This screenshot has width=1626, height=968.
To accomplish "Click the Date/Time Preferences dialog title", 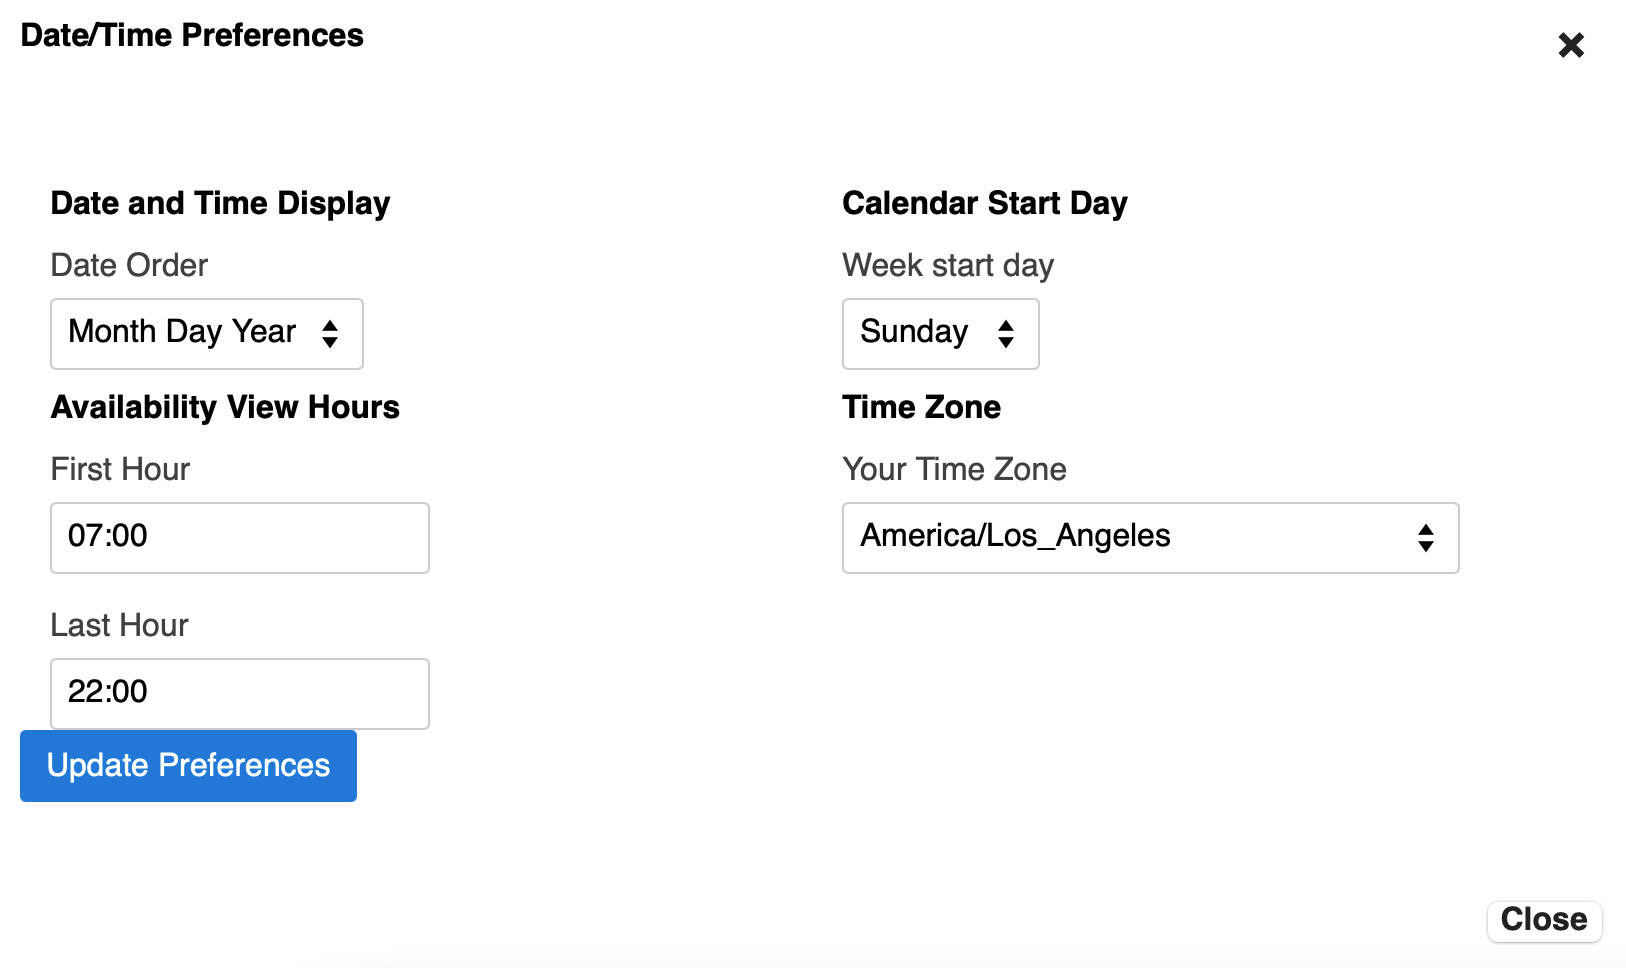I will coord(192,35).
